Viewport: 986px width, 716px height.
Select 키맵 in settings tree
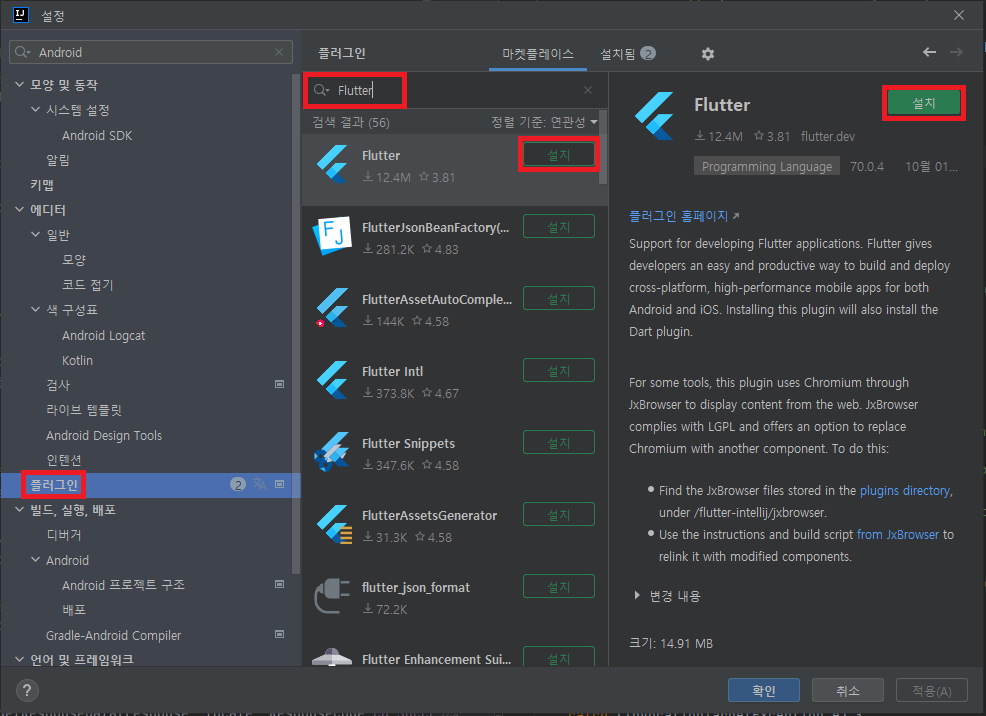coord(42,185)
